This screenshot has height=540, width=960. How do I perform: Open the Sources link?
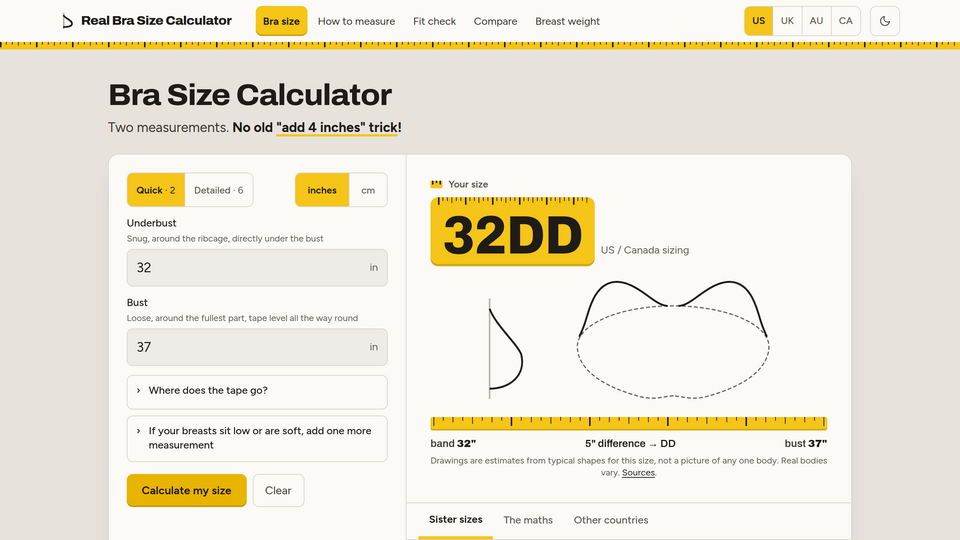638,473
